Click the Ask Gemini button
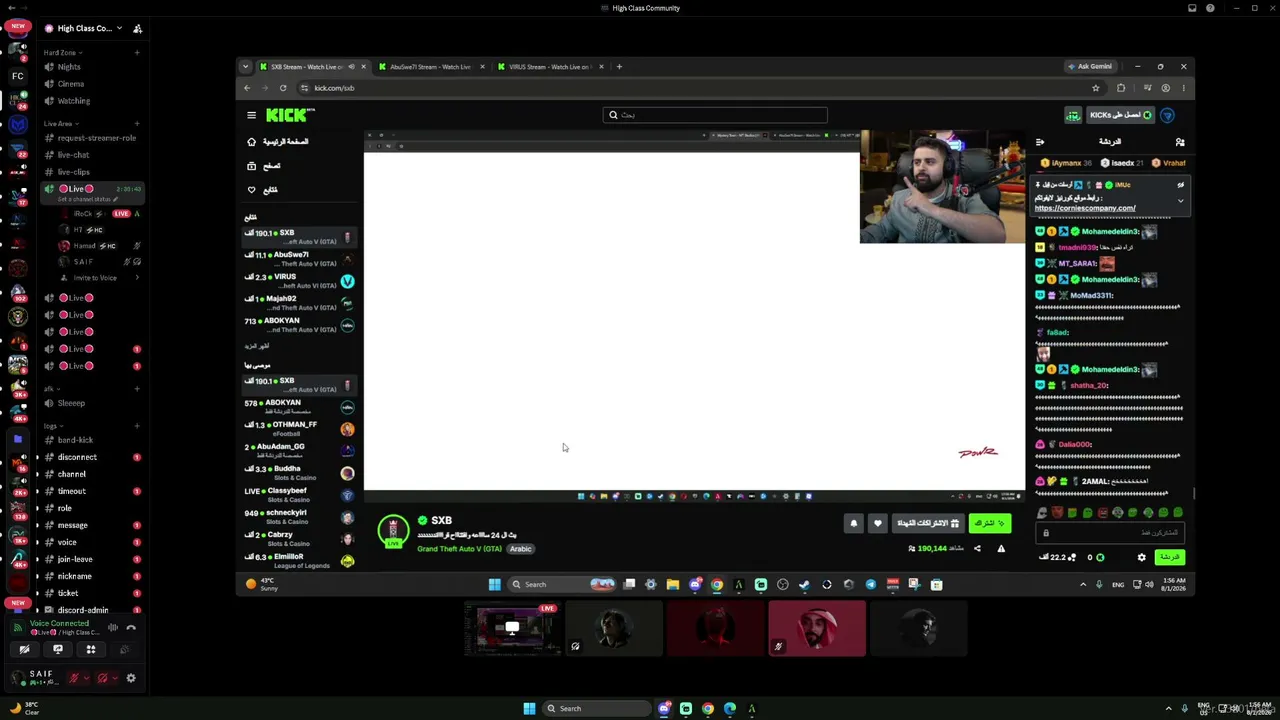Viewport: 1280px width, 720px height. tap(1090, 67)
